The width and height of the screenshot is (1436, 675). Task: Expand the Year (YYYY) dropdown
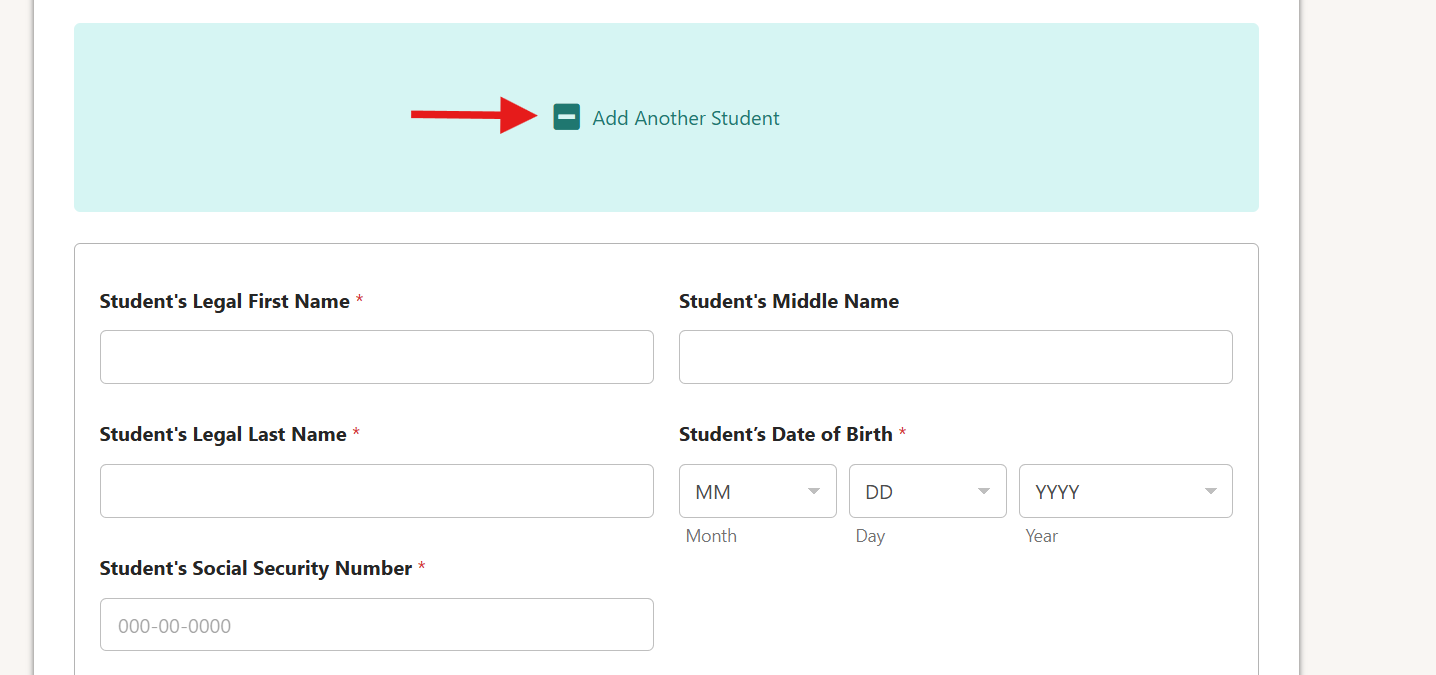[x=1125, y=491]
